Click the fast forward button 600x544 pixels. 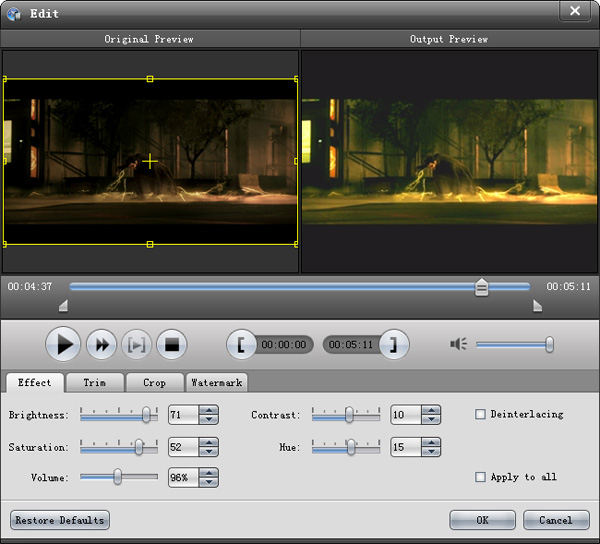(x=101, y=345)
